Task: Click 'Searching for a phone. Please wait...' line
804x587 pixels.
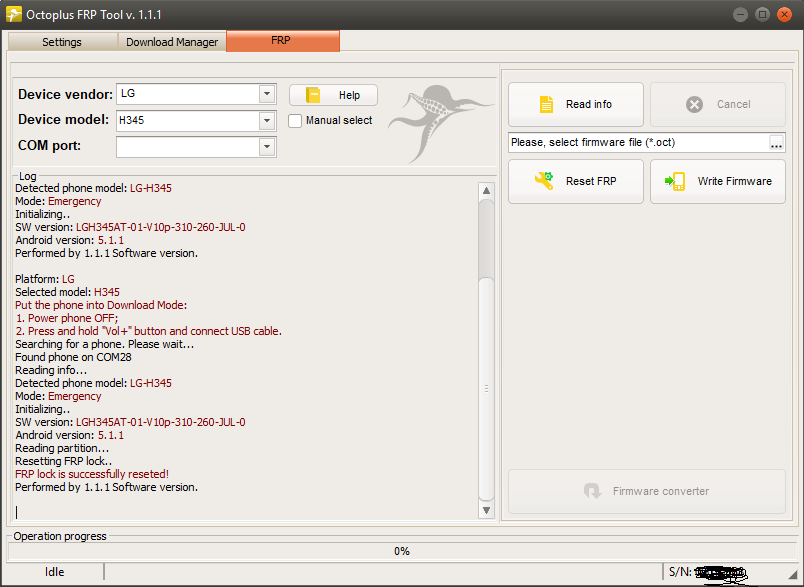Action: (x=105, y=345)
